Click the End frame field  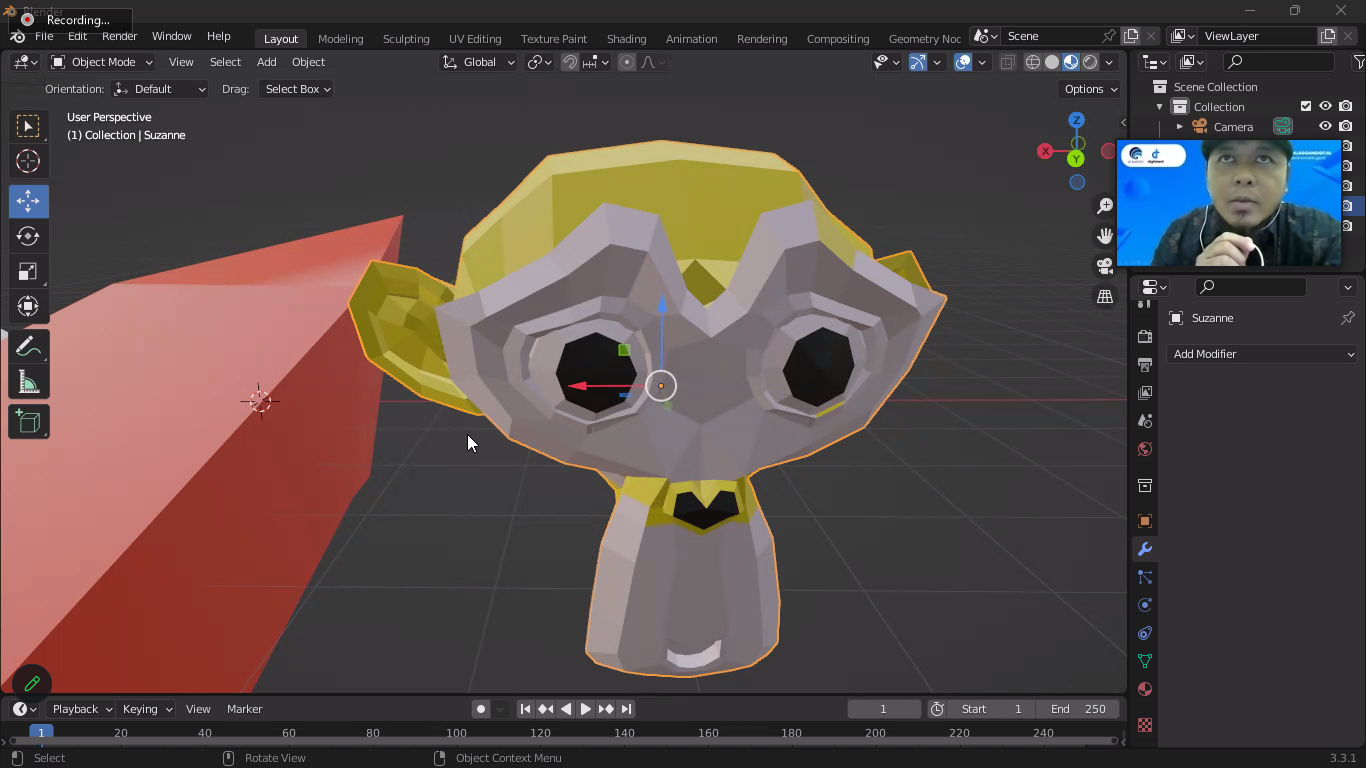coord(1078,709)
